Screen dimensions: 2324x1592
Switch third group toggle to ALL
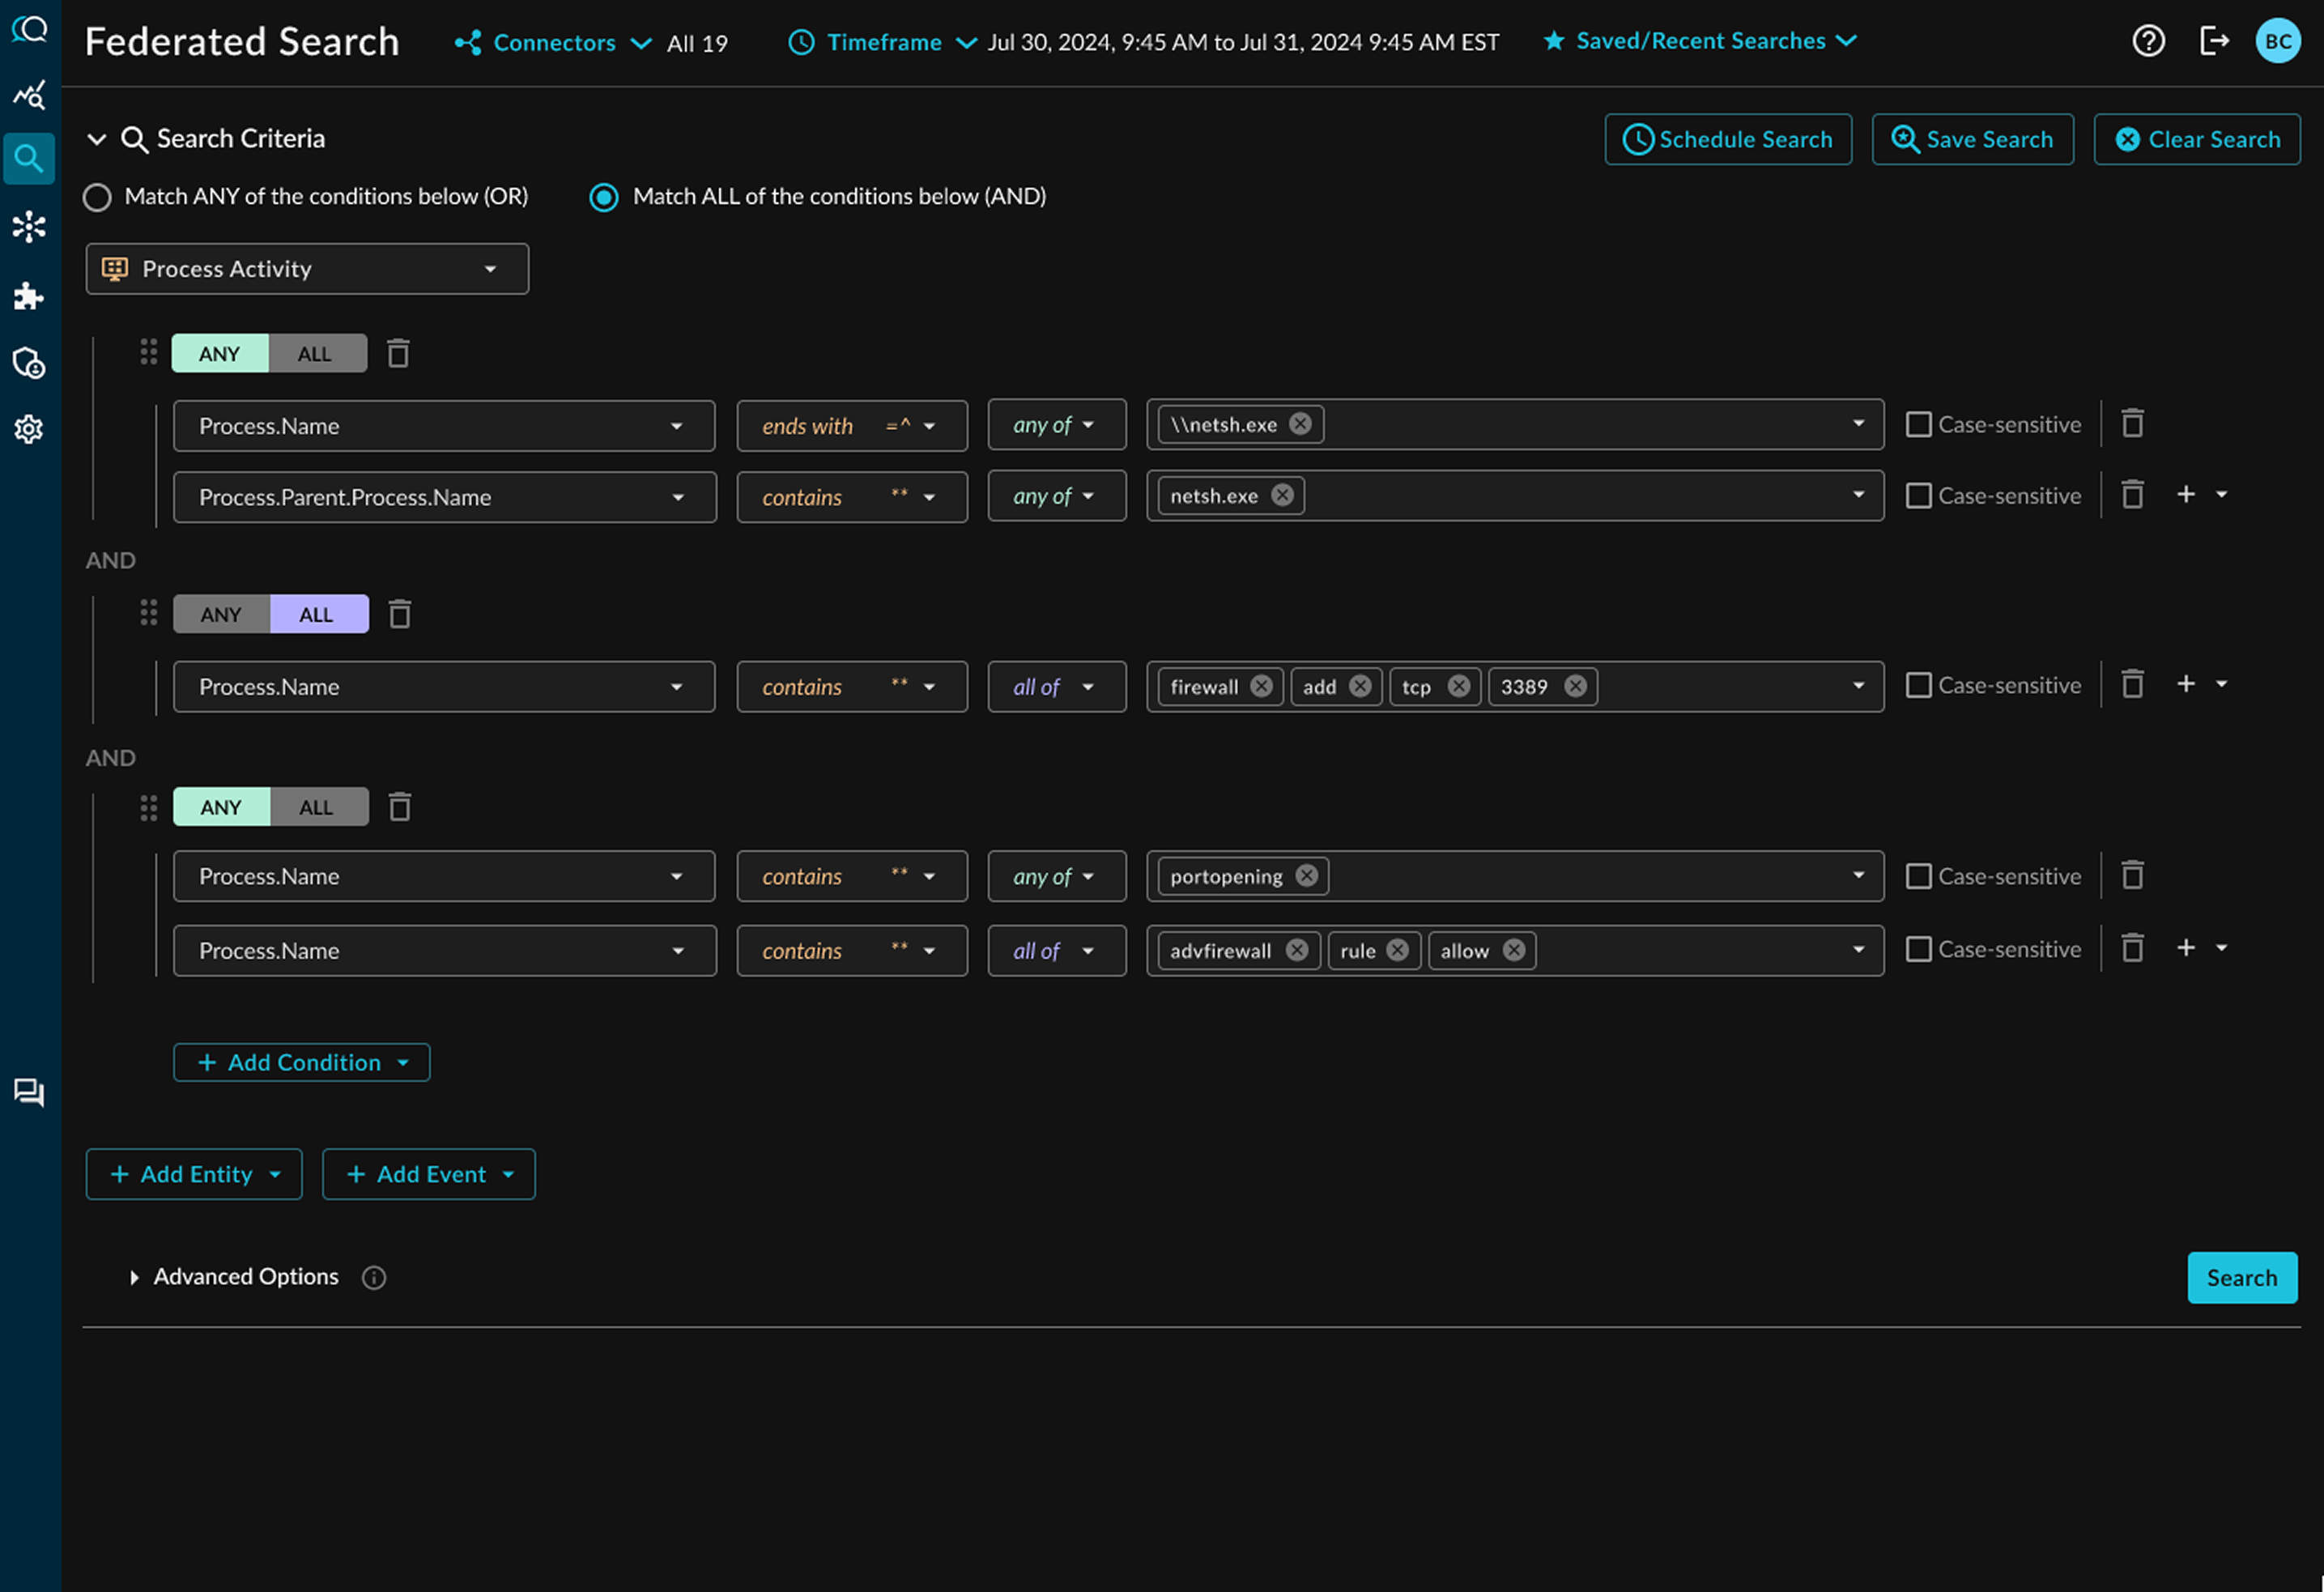(x=319, y=807)
